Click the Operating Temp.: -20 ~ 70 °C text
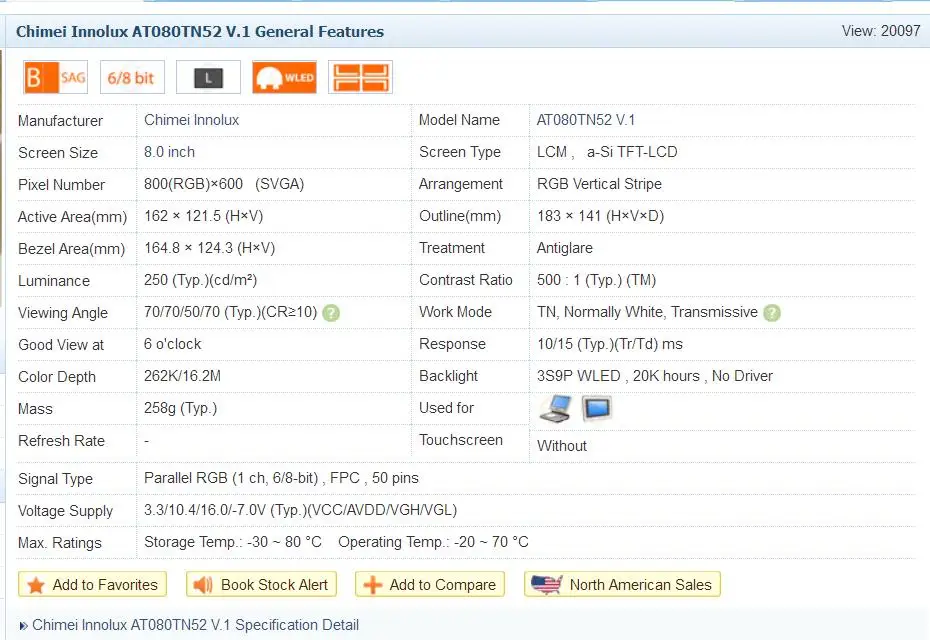This screenshot has width=930, height=640. click(x=433, y=542)
